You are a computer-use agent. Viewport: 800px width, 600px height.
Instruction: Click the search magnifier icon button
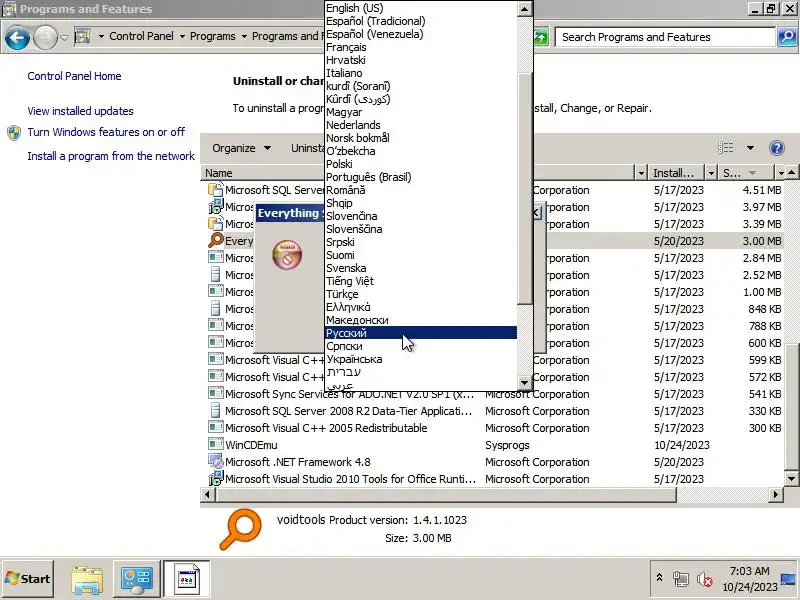point(787,37)
